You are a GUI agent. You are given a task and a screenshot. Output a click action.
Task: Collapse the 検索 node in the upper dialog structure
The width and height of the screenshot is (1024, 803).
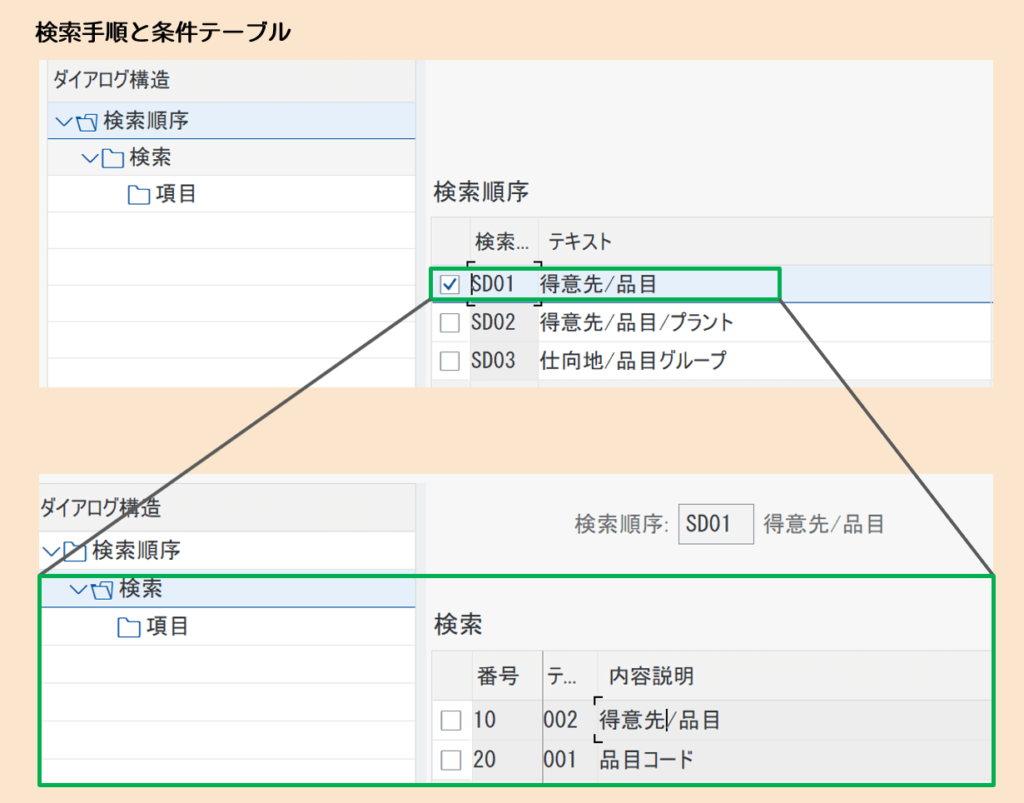pyautogui.click(x=90, y=157)
